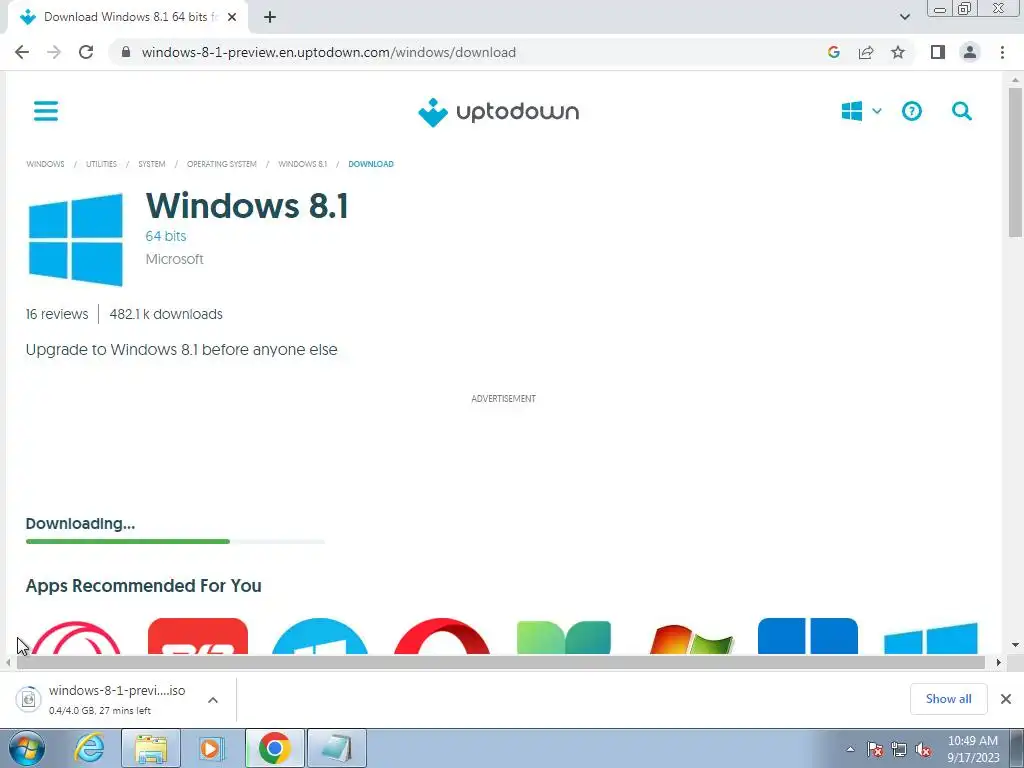Click the 64 bits label

coord(166,236)
